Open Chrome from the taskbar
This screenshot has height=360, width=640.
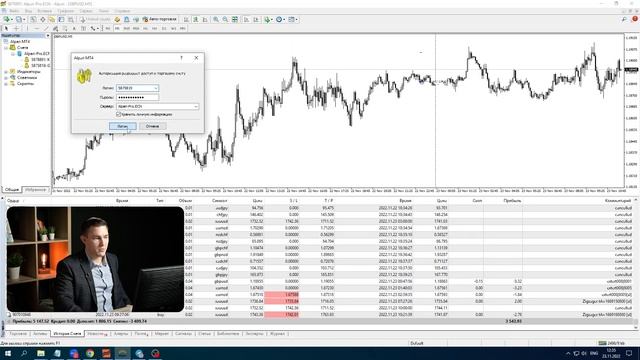90,353
